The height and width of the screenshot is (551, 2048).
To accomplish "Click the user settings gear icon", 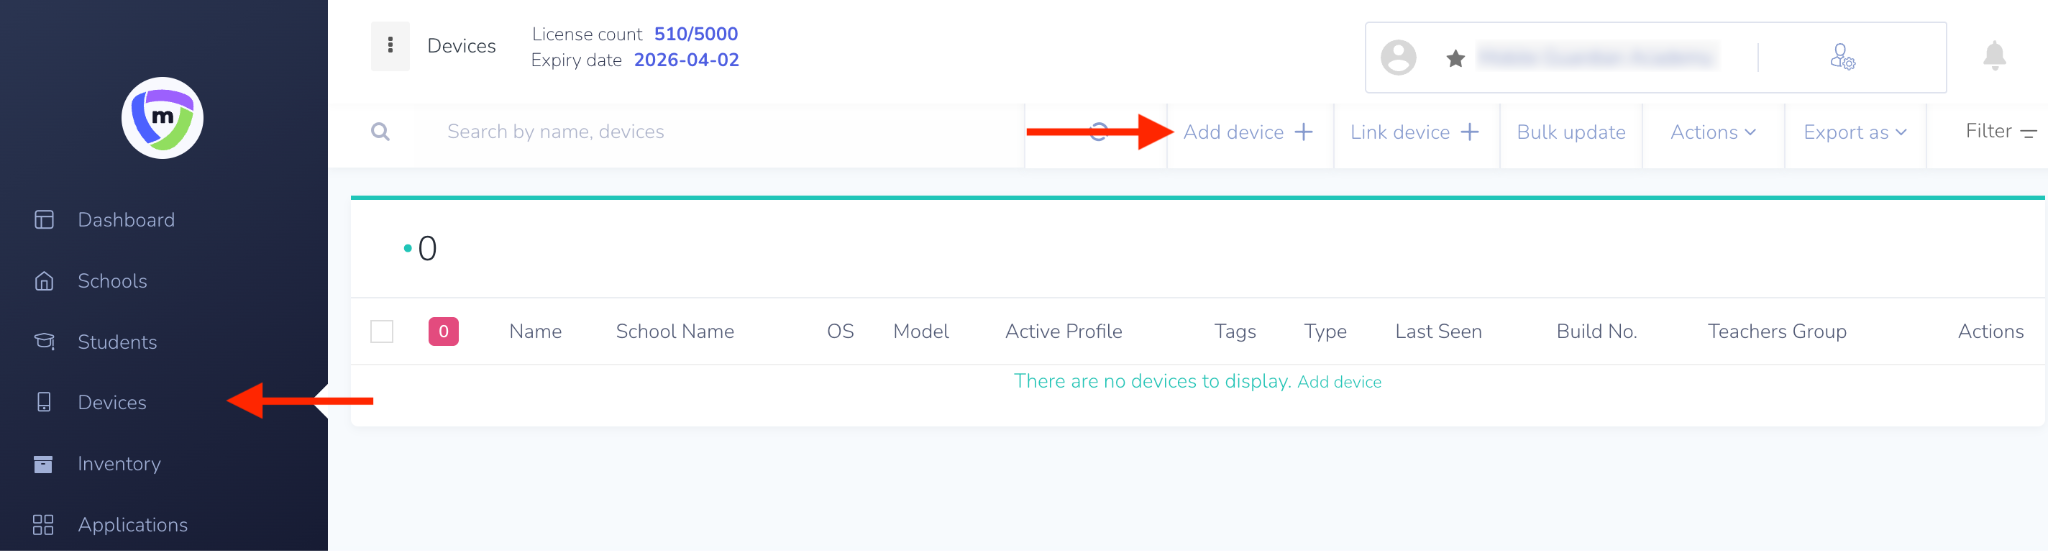I will tap(1842, 57).
